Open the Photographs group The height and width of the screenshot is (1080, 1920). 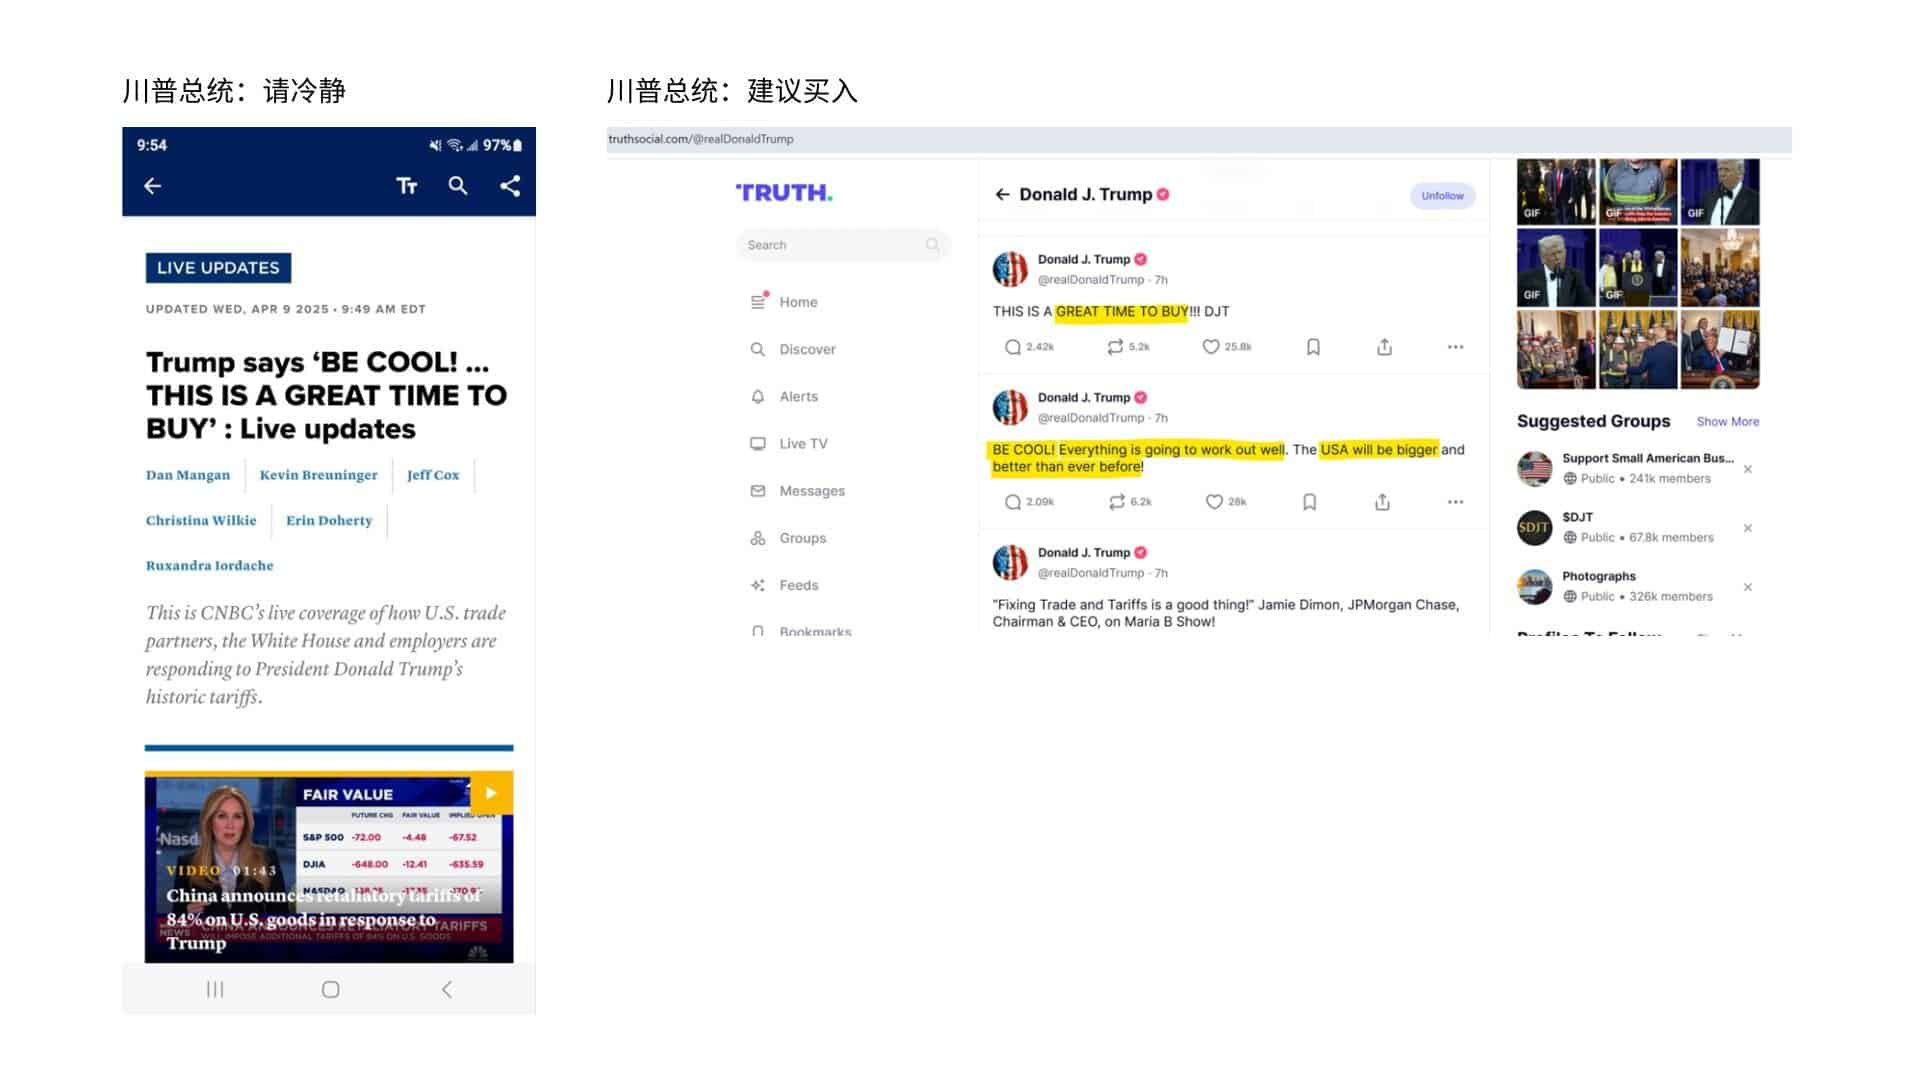(1599, 576)
